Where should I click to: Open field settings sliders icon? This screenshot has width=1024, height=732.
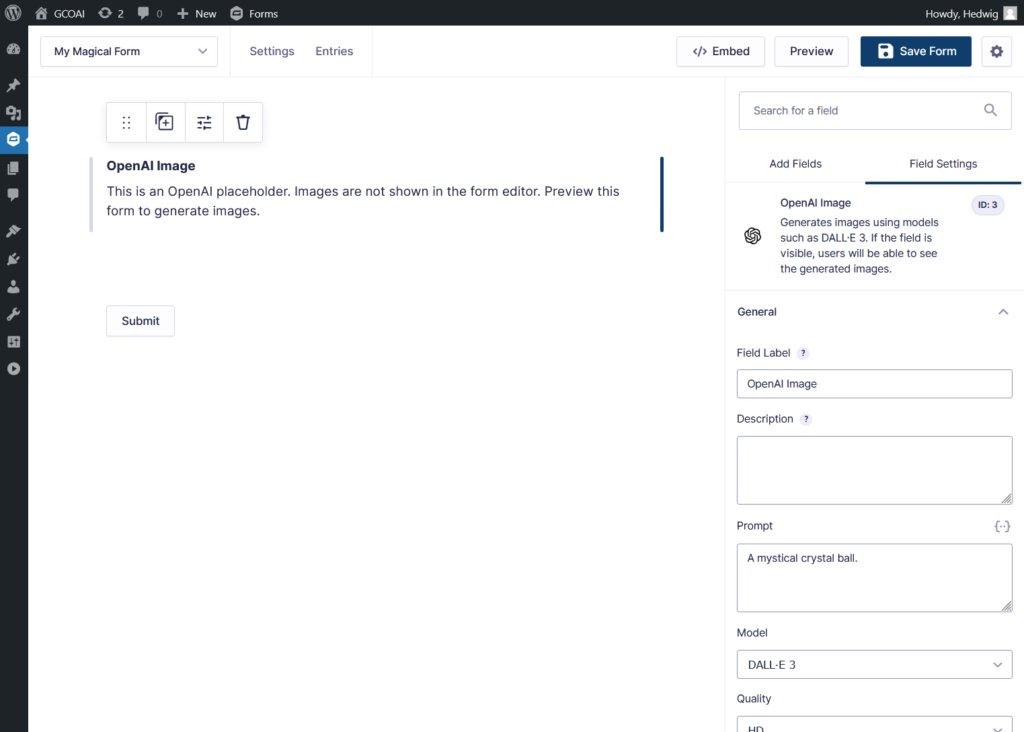click(x=204, y=122)
